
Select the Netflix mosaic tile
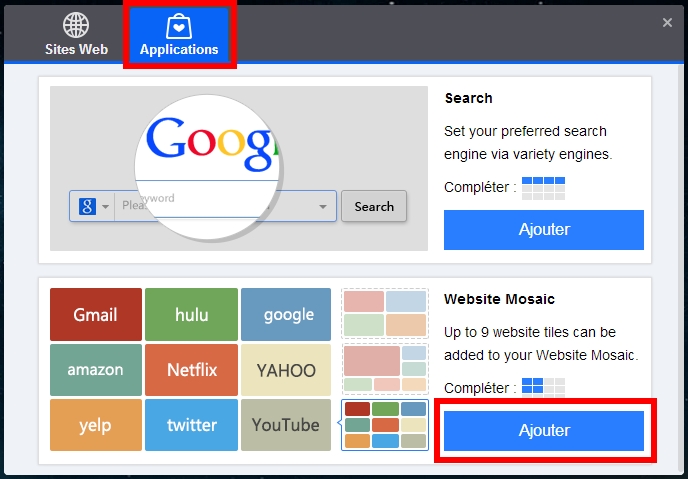(x=191, y=370)
